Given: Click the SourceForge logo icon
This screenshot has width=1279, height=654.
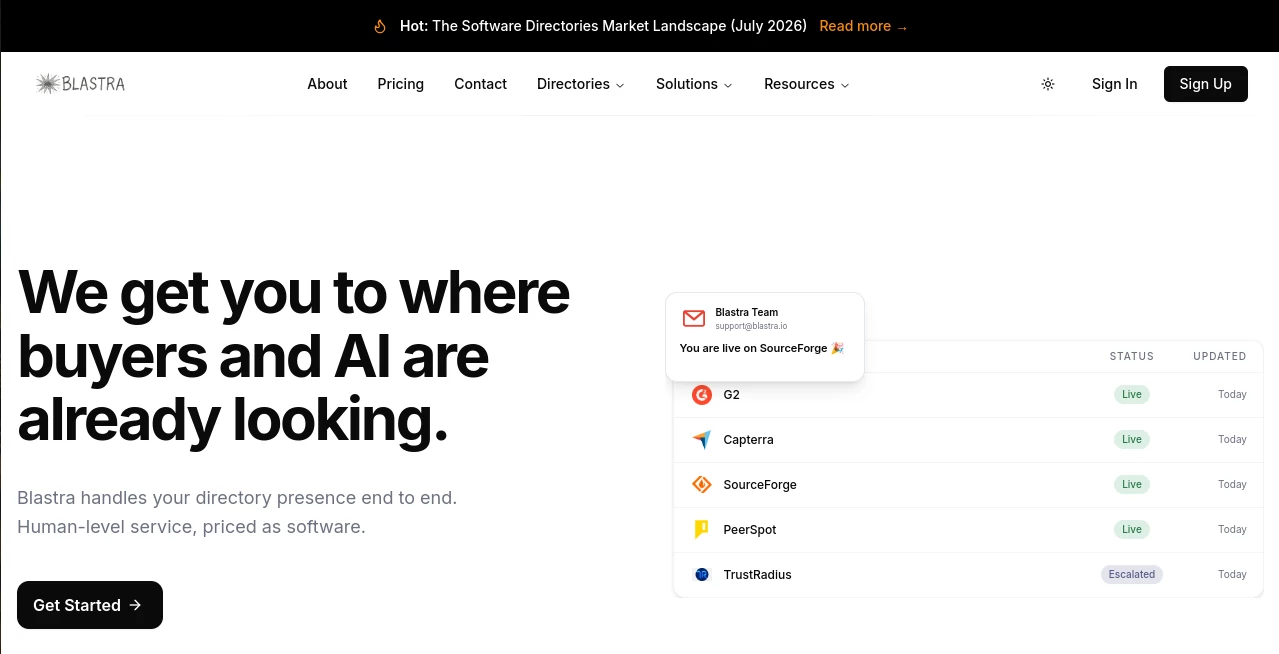Looking at the screenshot, I should coord(702,485).
